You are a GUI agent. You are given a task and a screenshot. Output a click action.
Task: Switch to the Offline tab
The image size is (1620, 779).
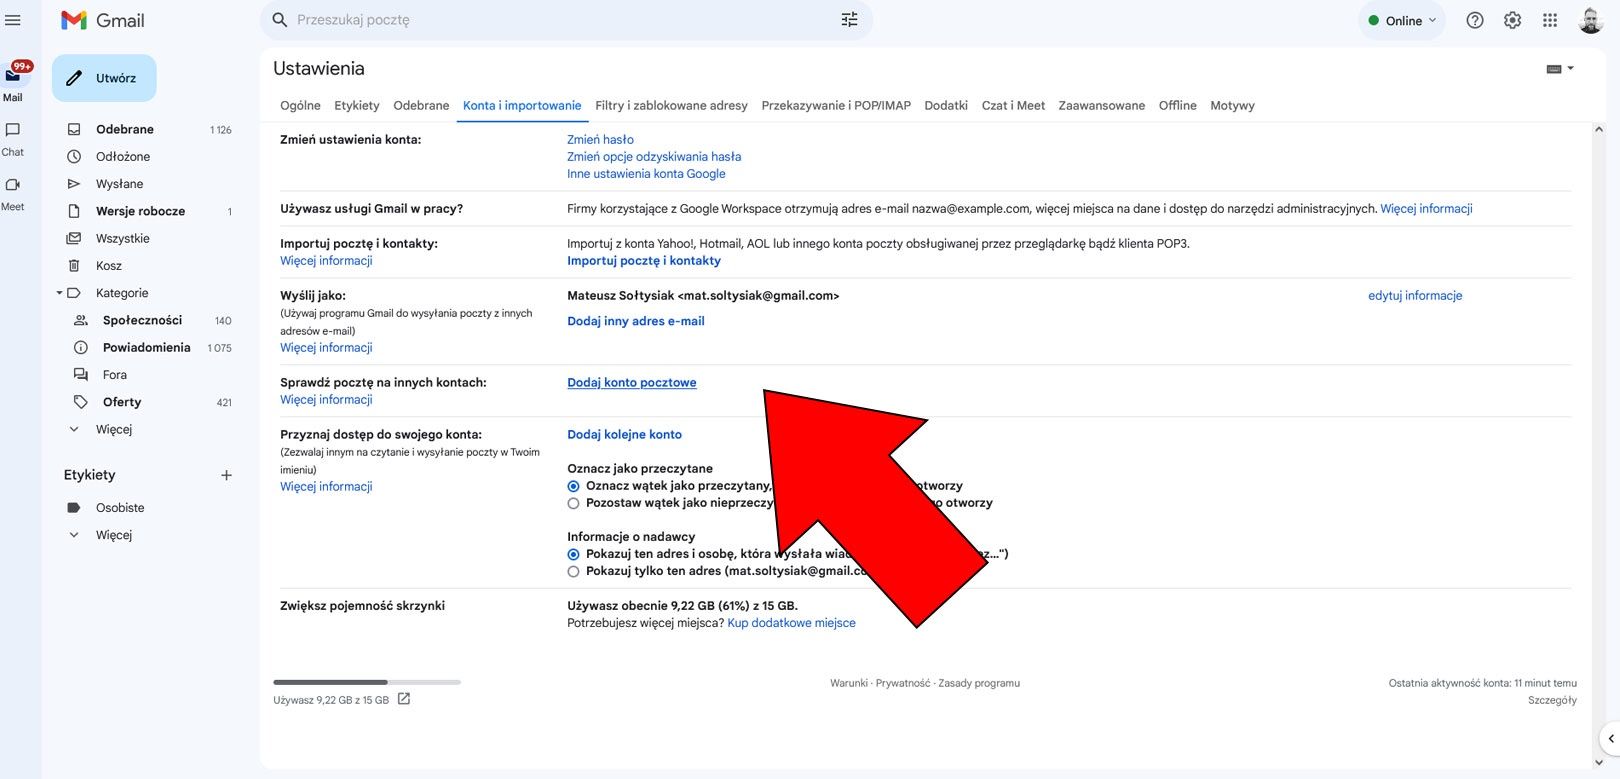click(x=1177, y=105)
